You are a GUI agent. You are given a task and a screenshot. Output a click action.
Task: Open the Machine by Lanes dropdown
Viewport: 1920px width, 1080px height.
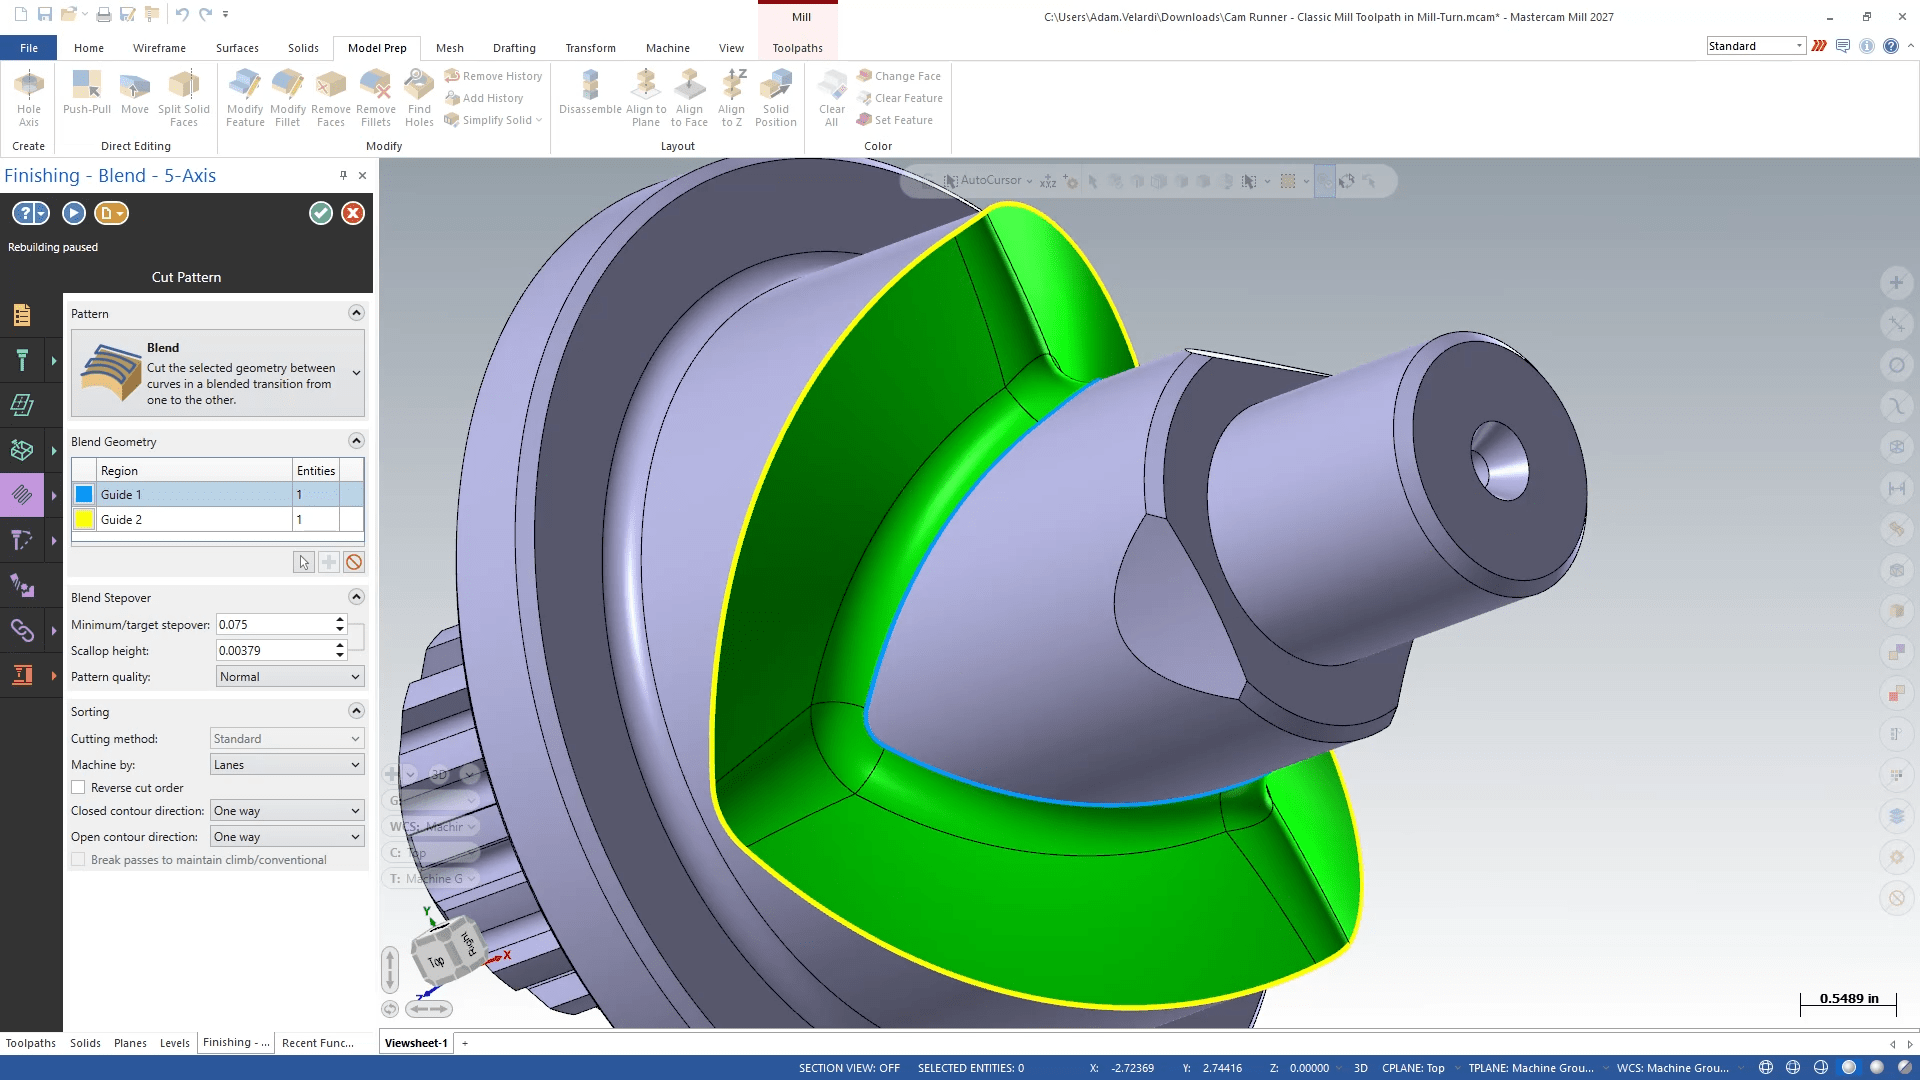tap(287, 765)
